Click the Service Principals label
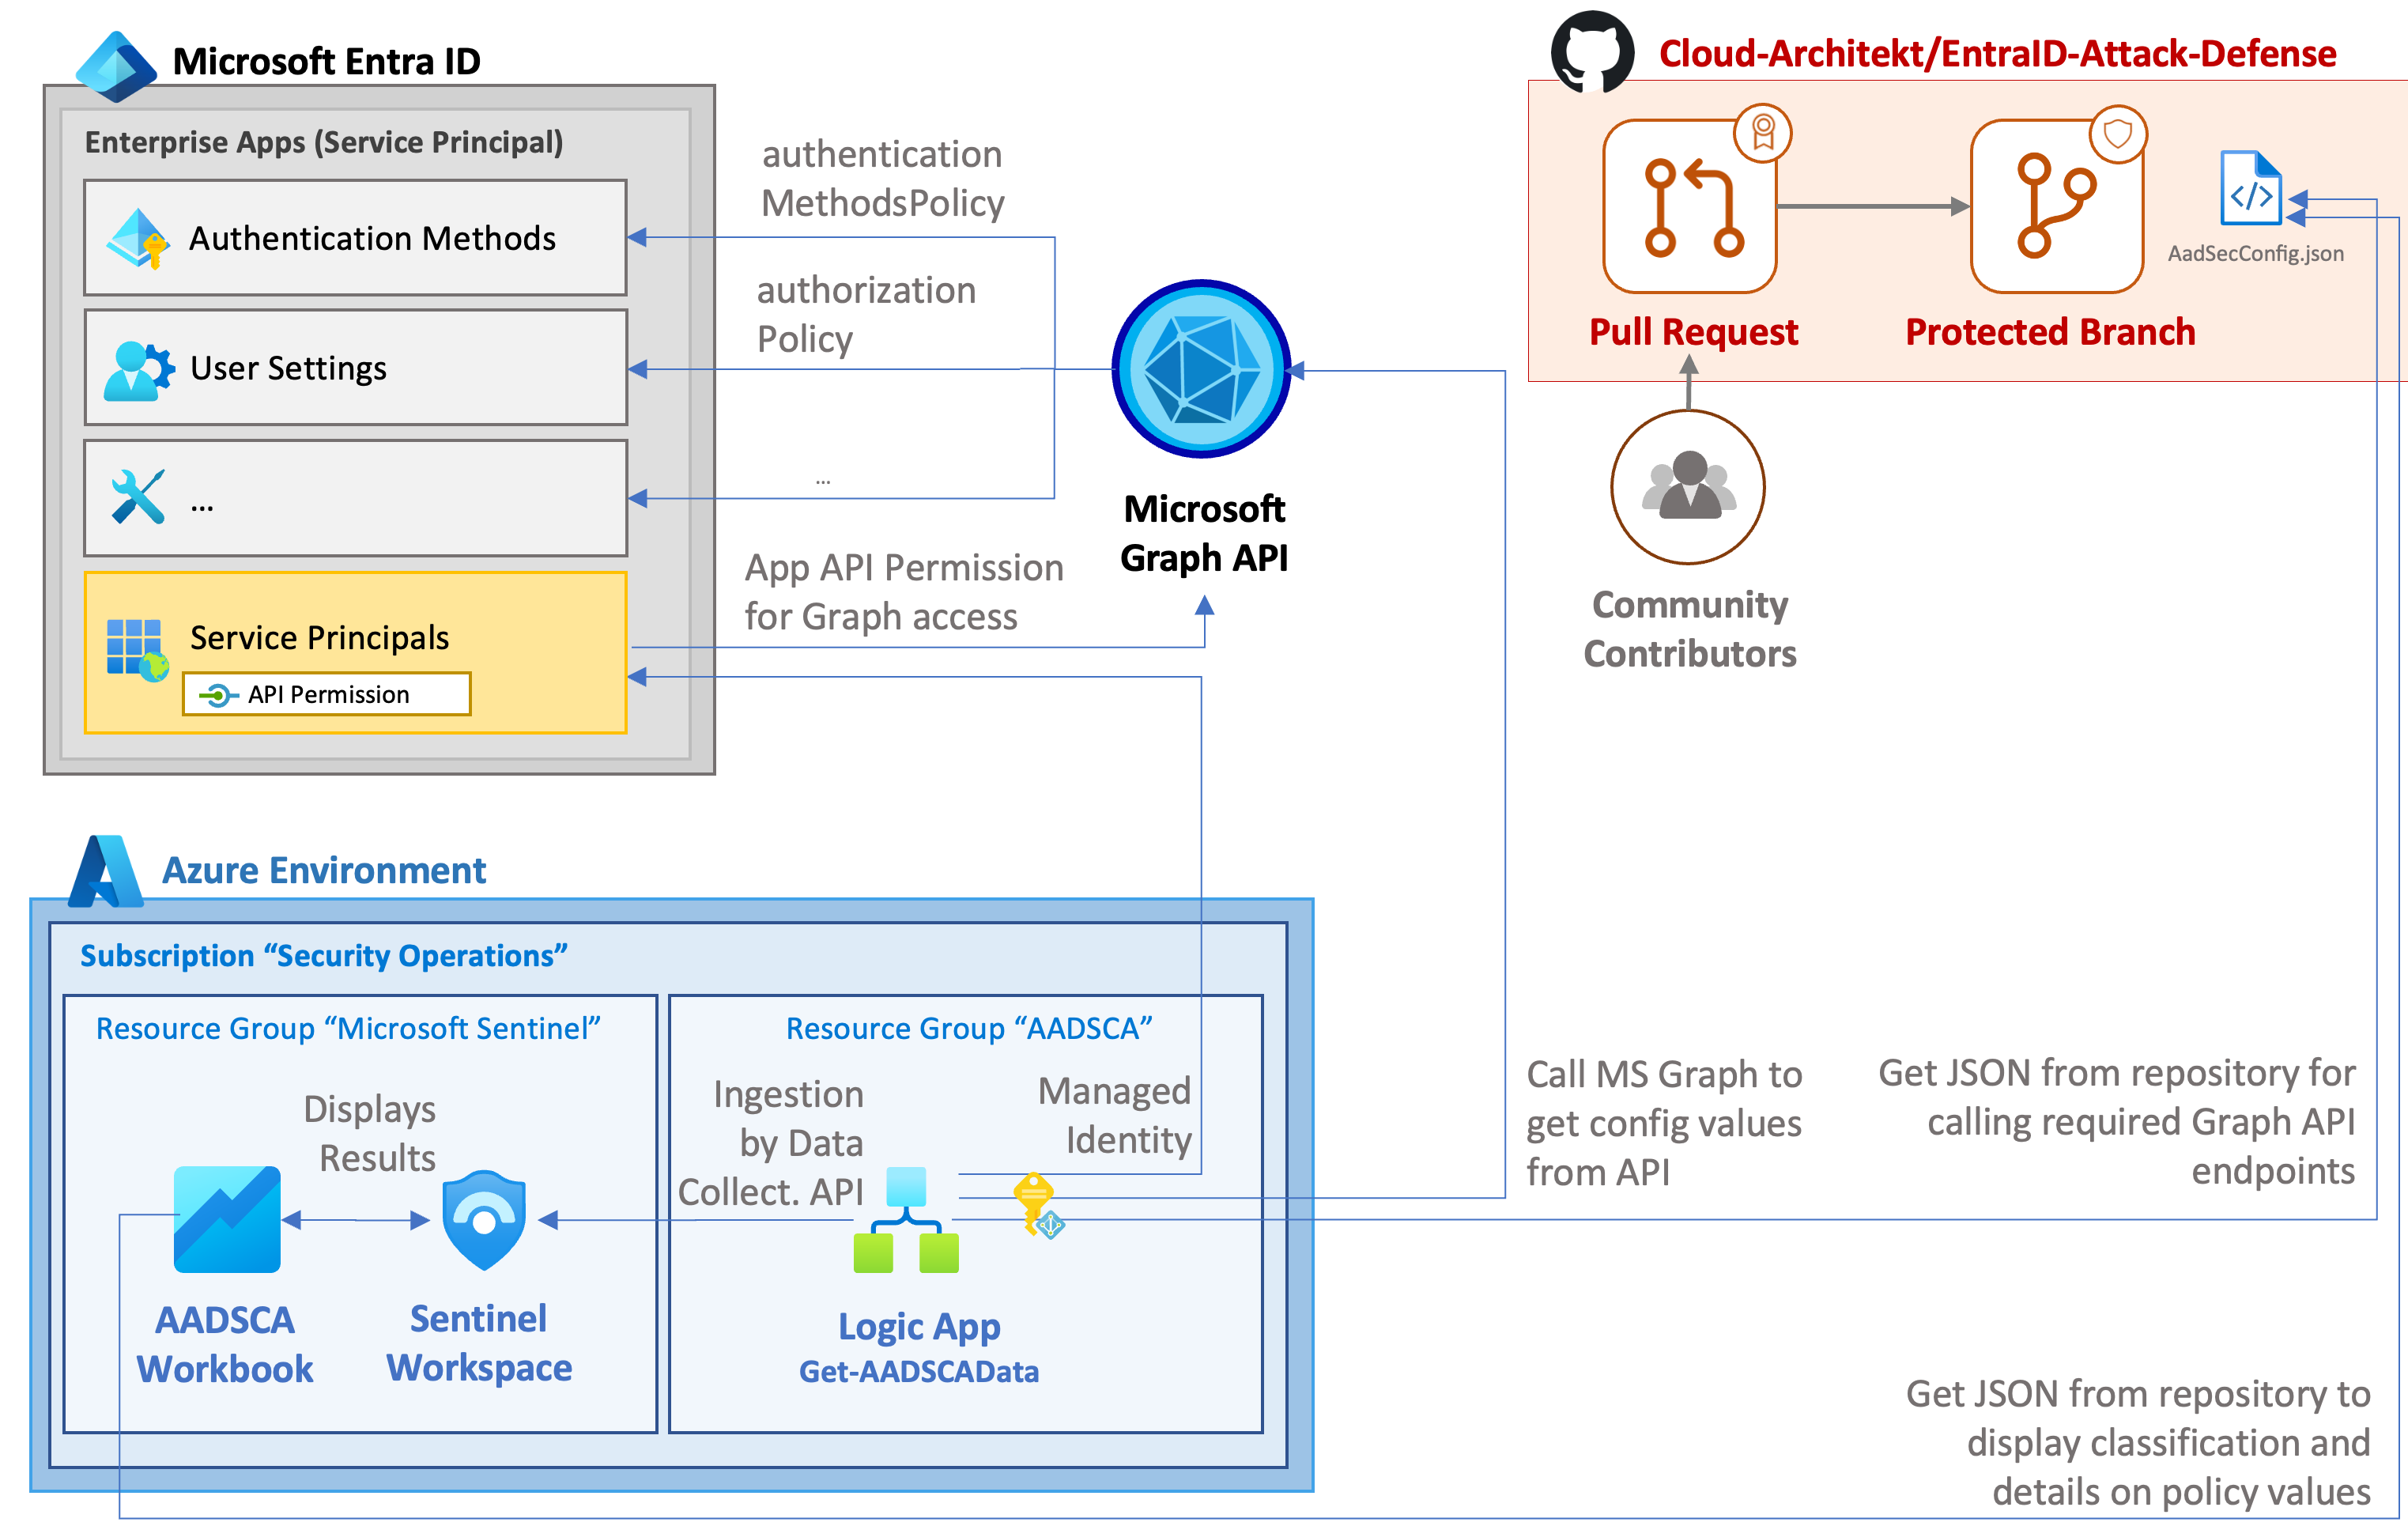The image size is (2408, 1526). [x=319, y=638]
